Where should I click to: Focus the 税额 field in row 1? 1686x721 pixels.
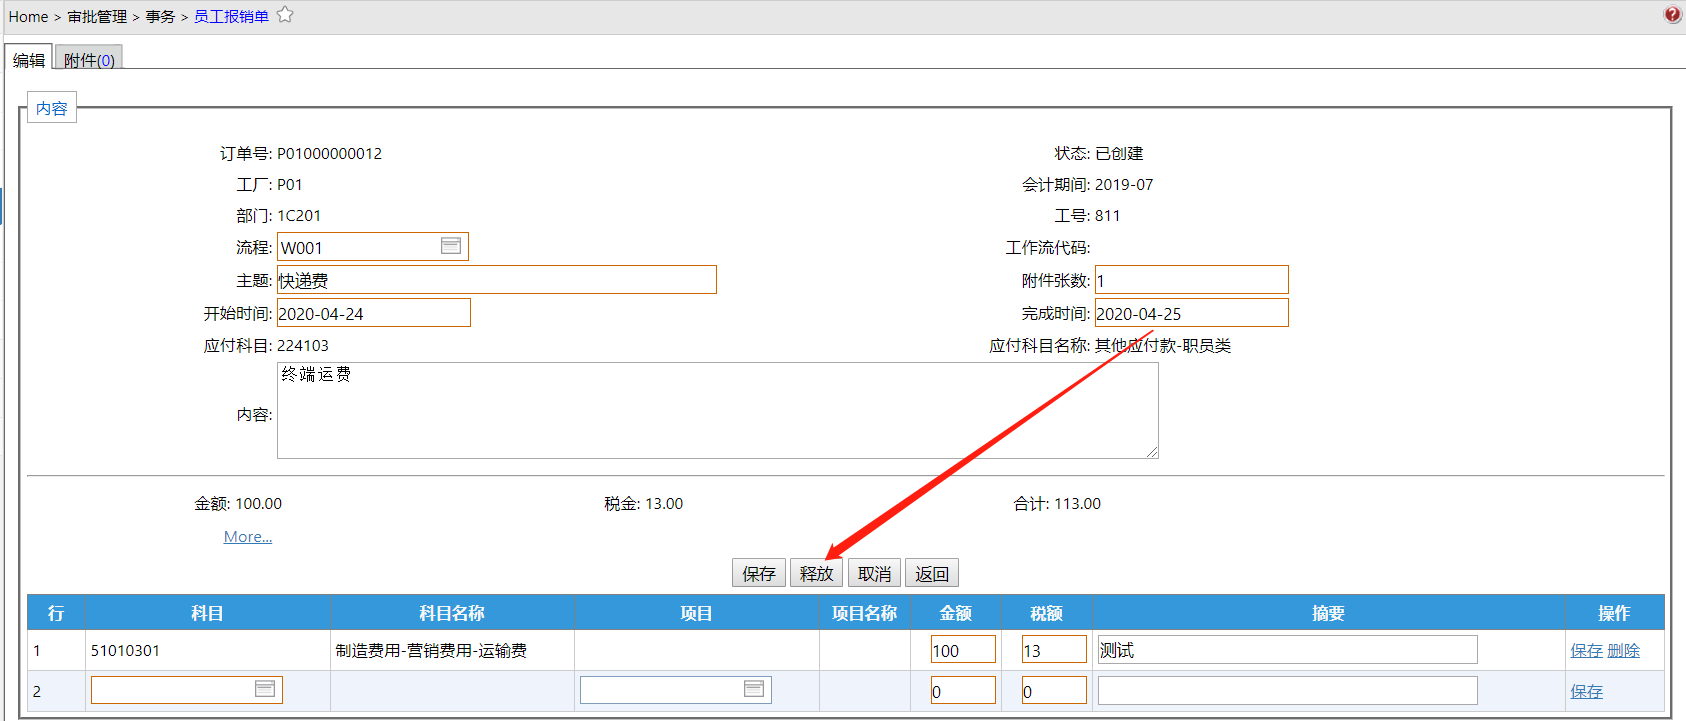[1054, 649]
